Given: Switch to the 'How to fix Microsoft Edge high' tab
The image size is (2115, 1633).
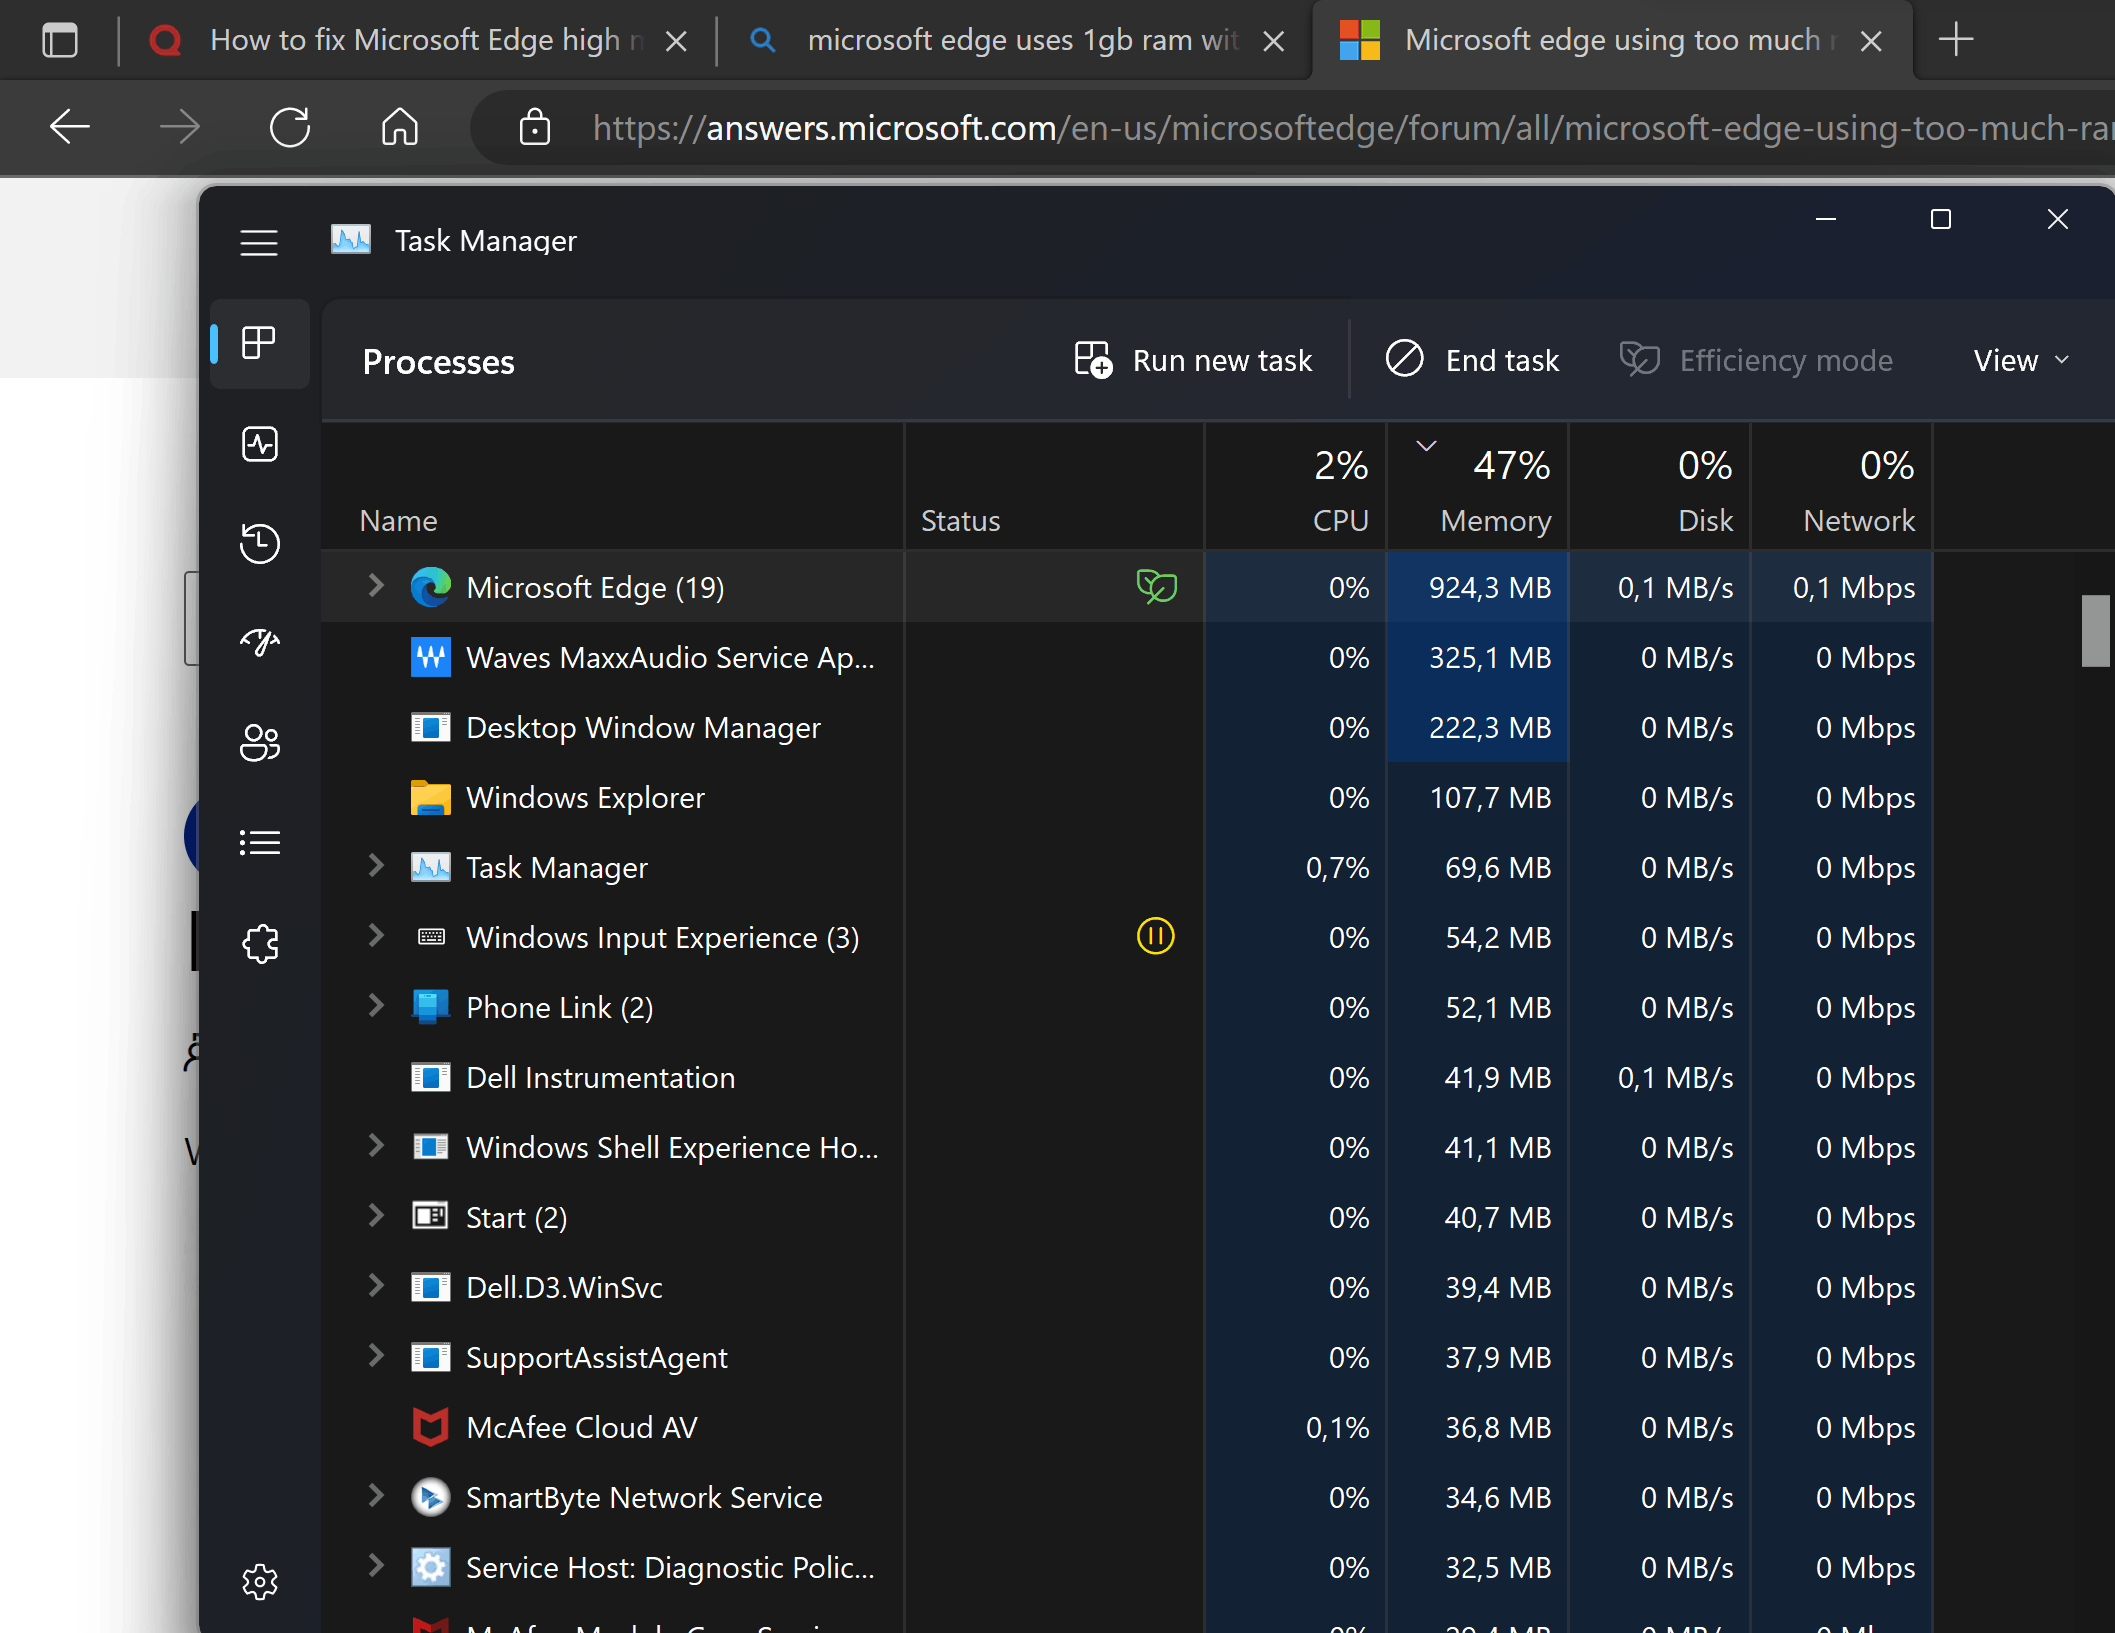Looking at the screenshot, I should click(x=415, y=40).
